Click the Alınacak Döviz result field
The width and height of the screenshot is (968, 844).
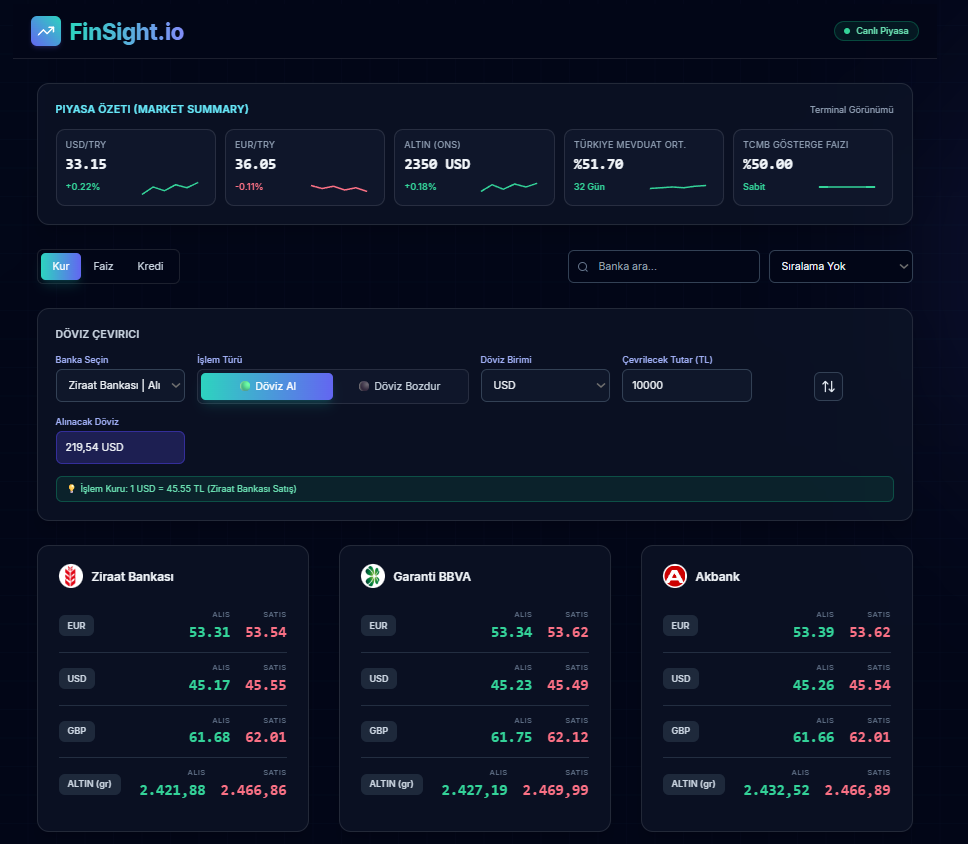(x=120, y=447)
